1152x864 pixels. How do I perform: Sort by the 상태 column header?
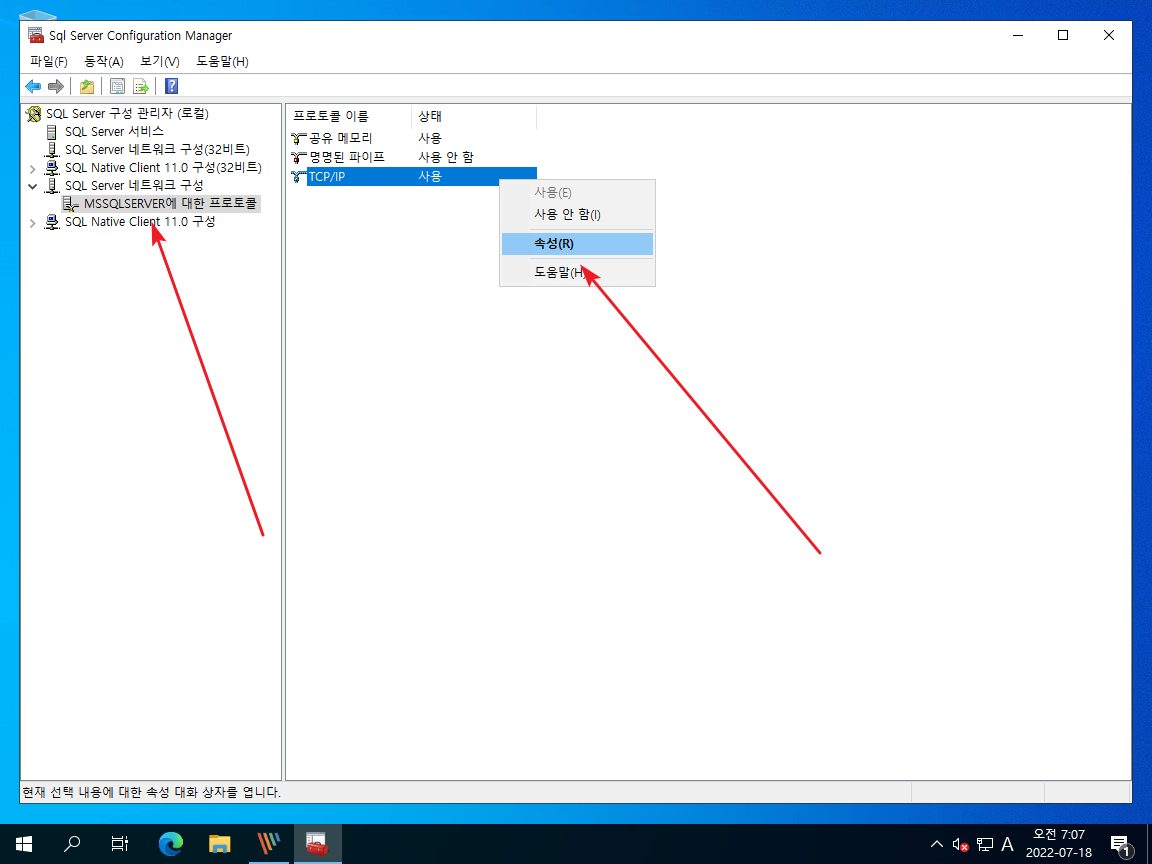(473, 116)
